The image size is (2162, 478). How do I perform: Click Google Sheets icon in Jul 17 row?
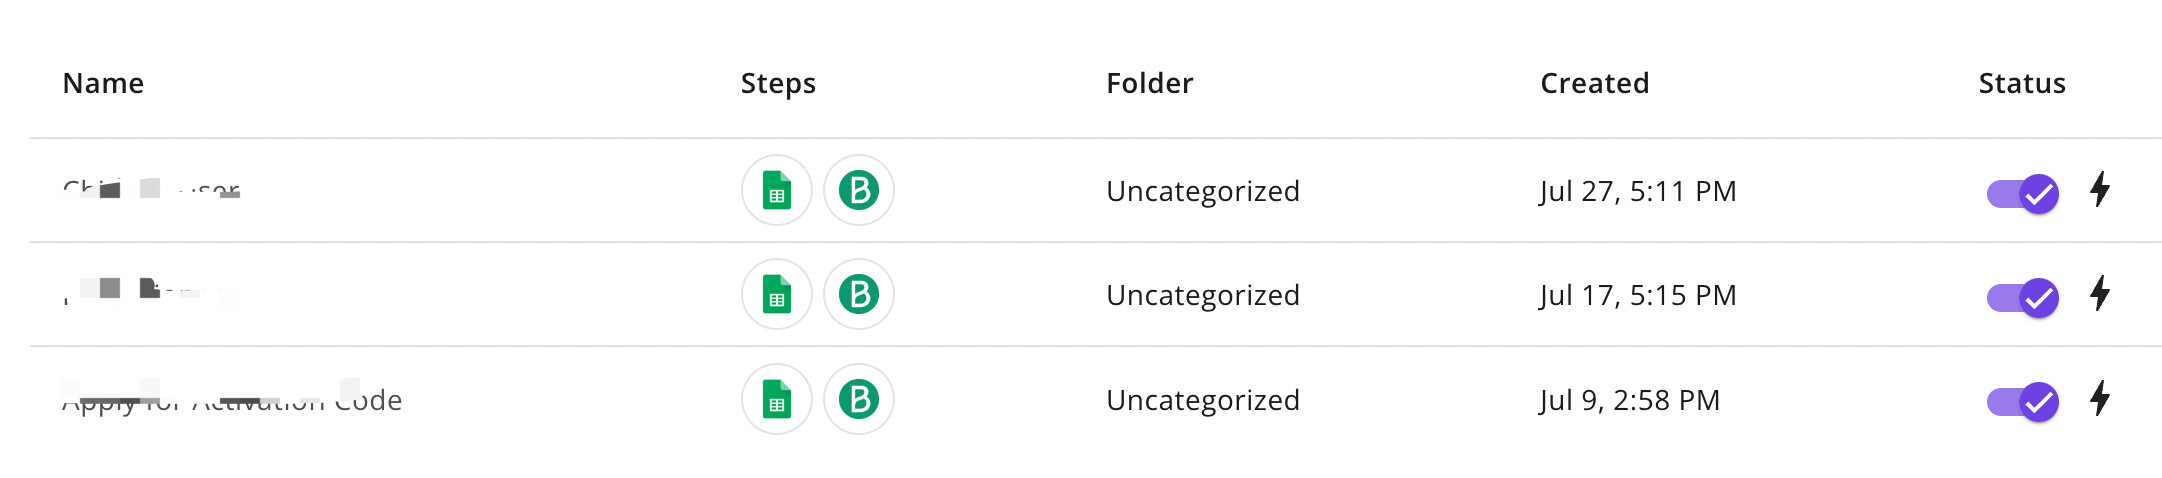click(x=776, y=294)
